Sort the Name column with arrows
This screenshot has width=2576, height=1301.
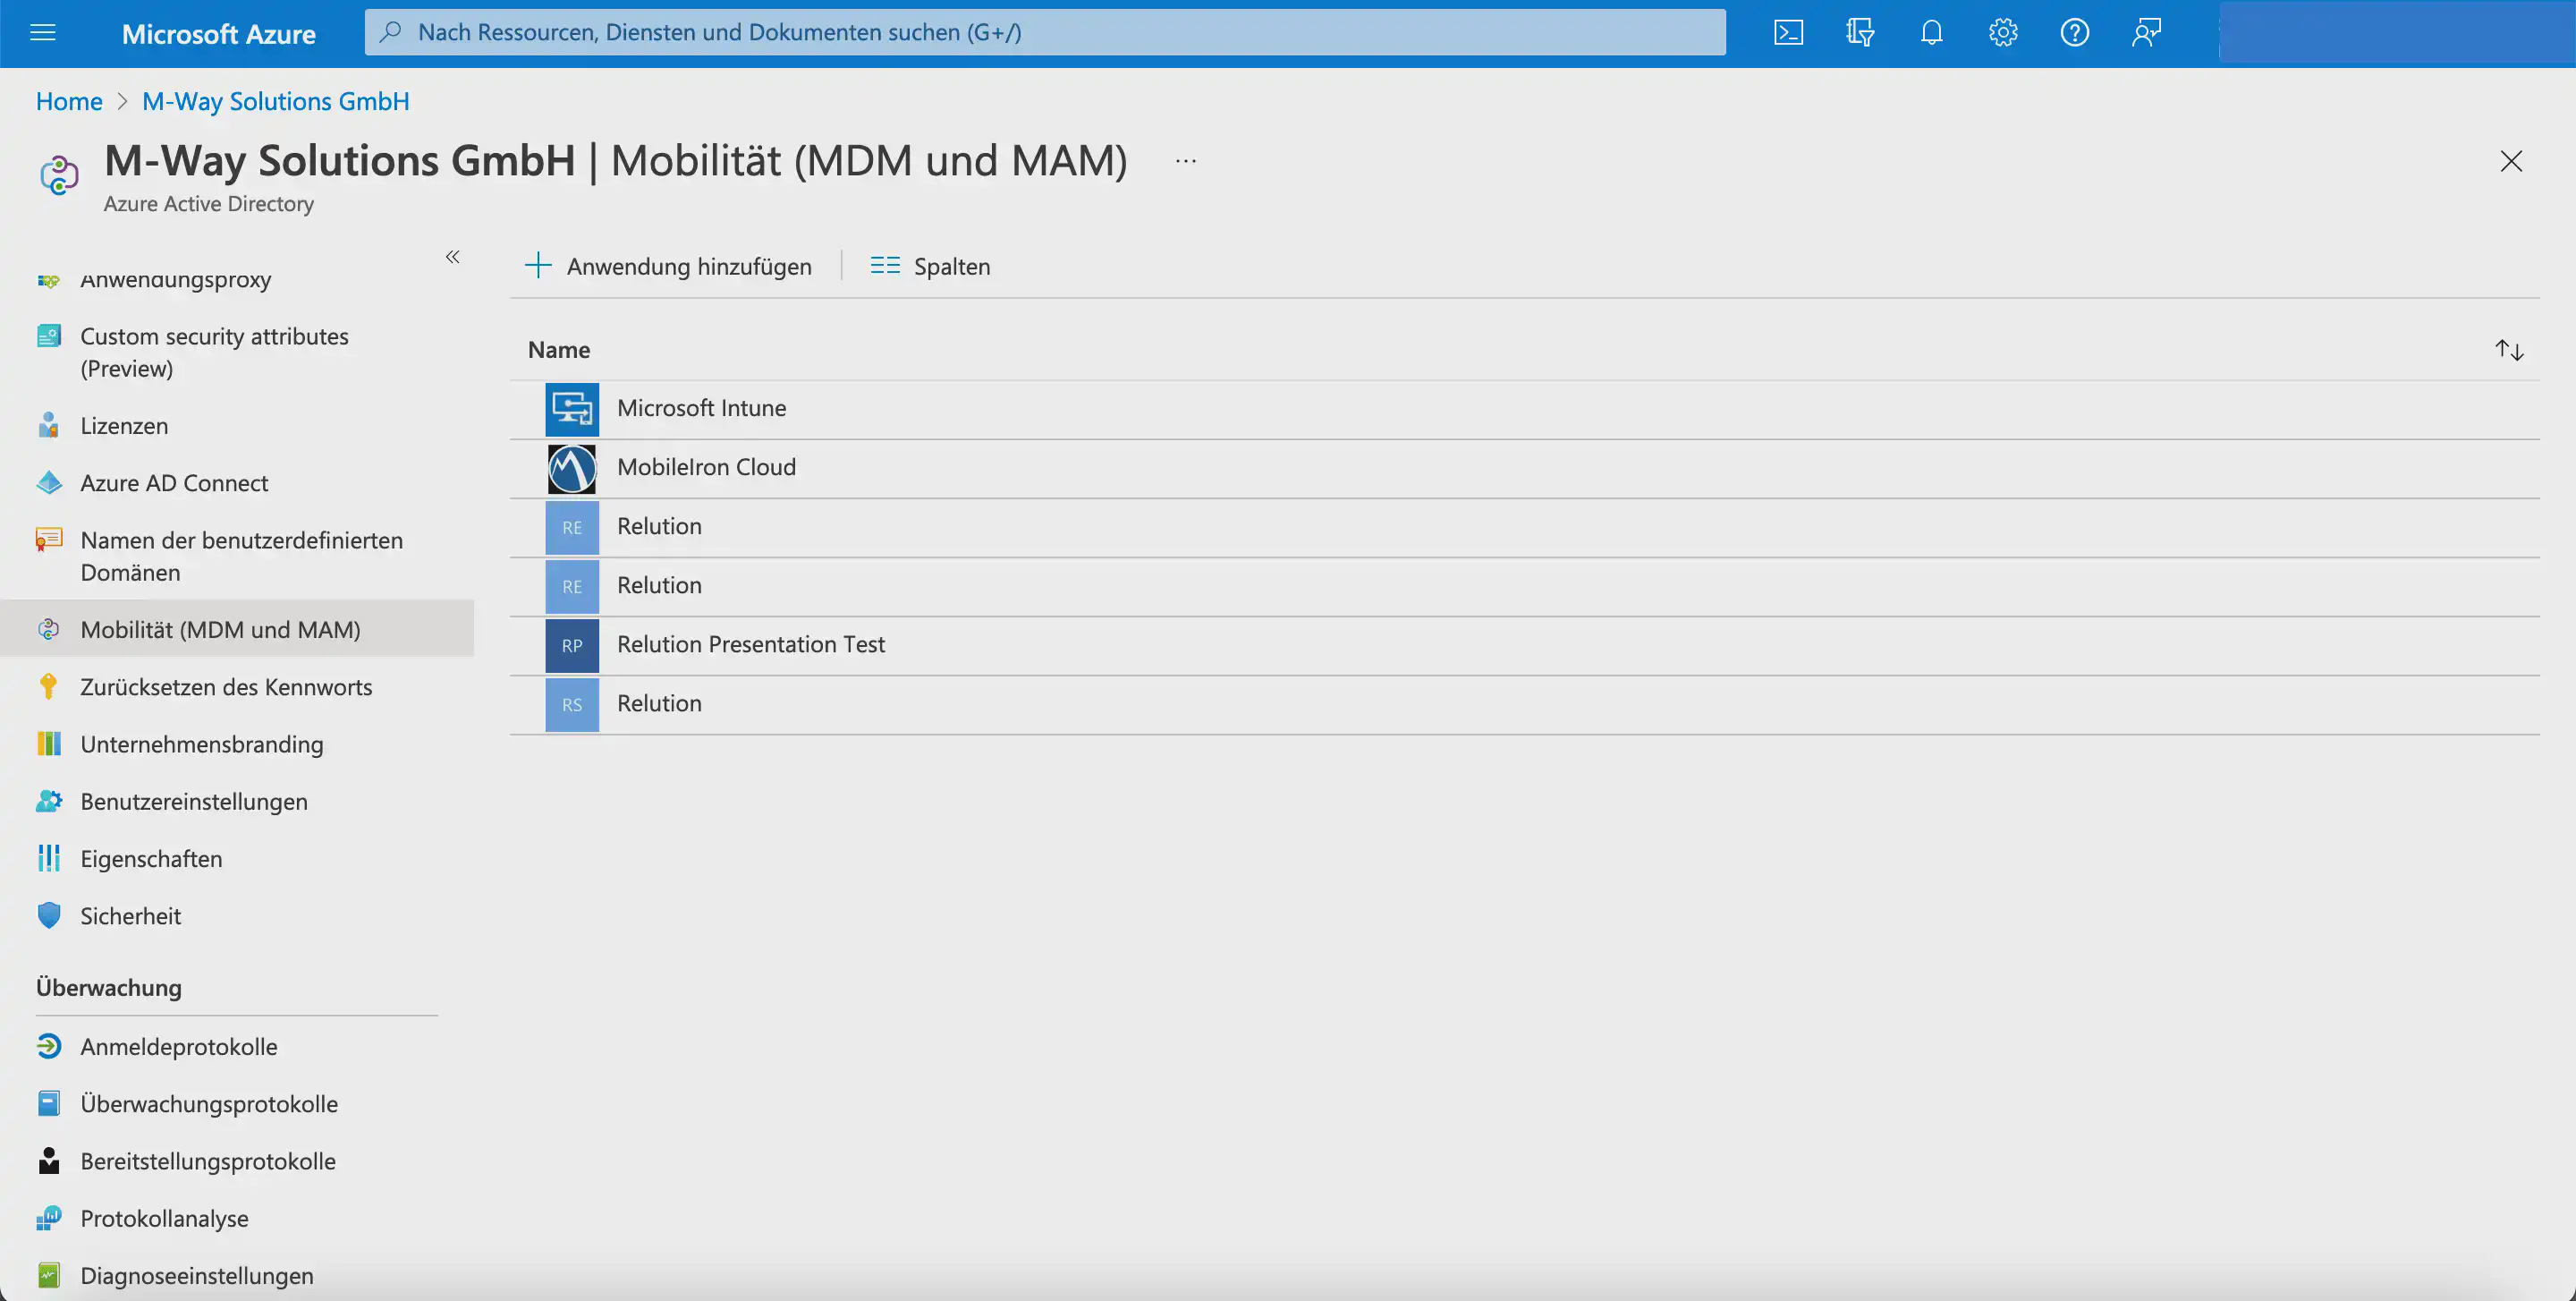[x=2509, y=350]
